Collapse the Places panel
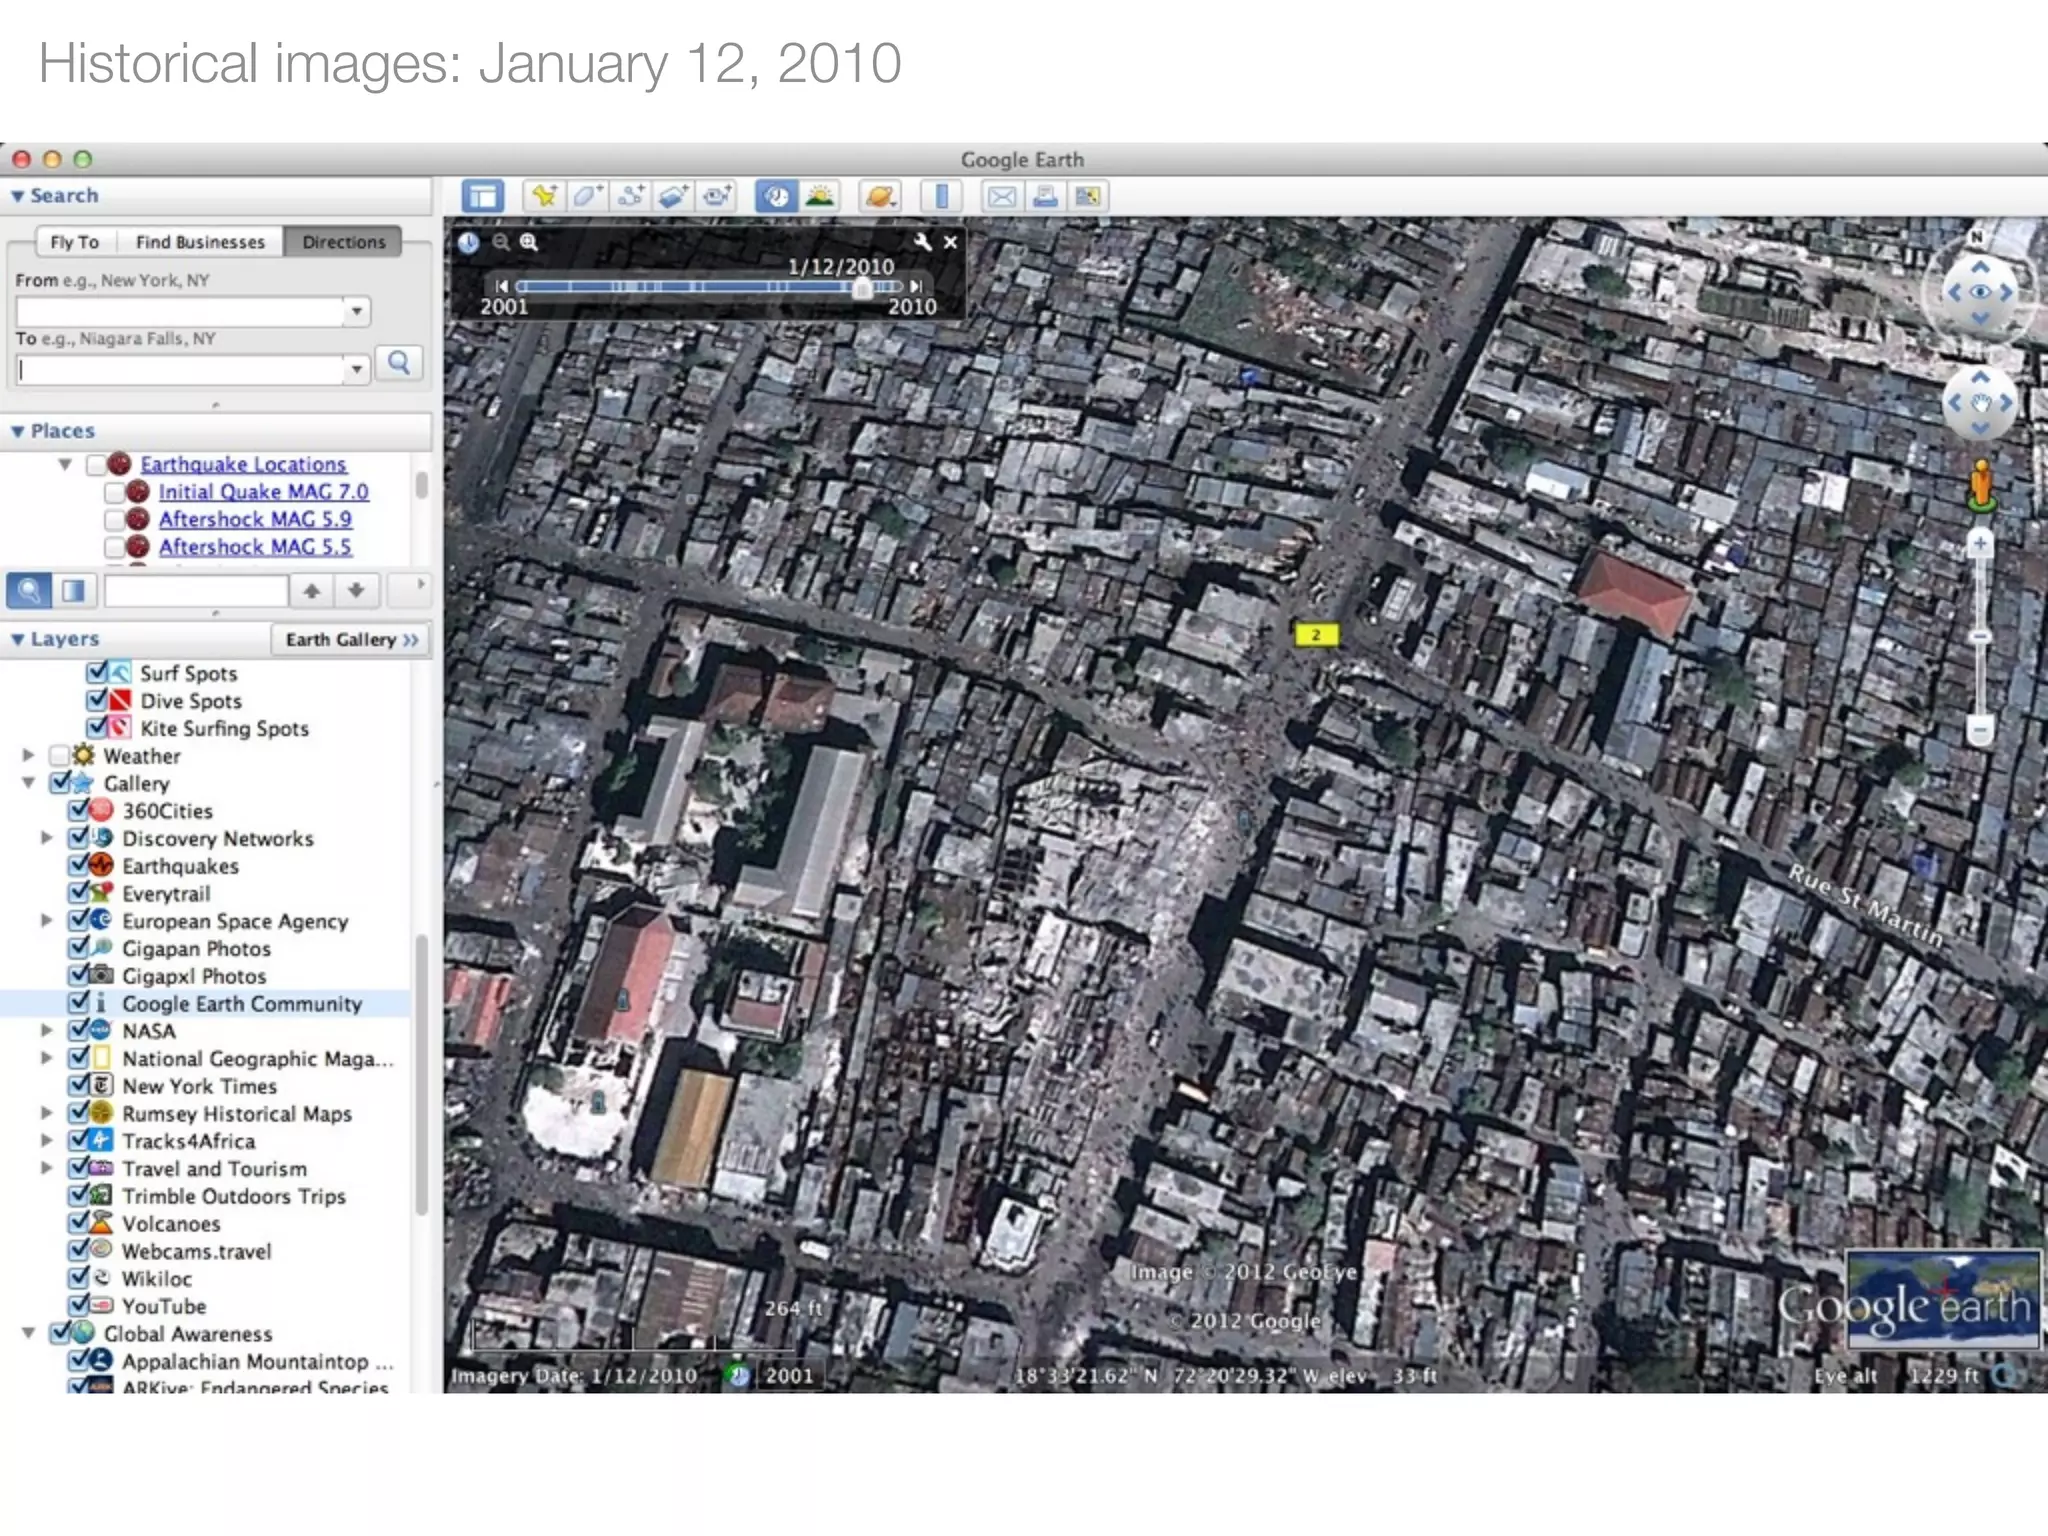The image size is (2048, 1536). [18, 431]
